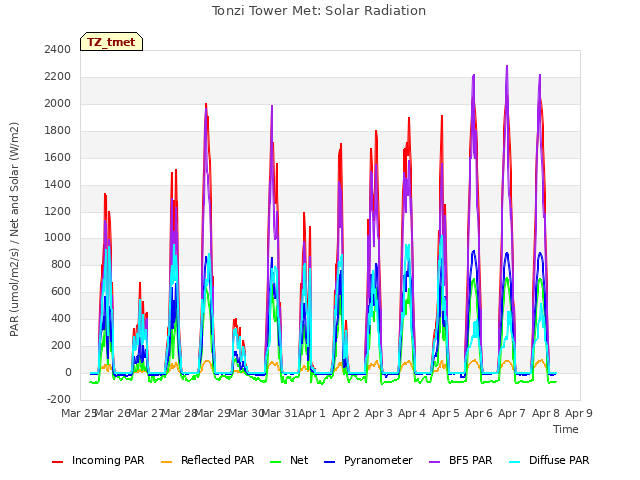The width and height of the screenshot is (640, 480).
Task: Click the Apr 6 x-axis tick label
Action: click(x=479, y=413)
